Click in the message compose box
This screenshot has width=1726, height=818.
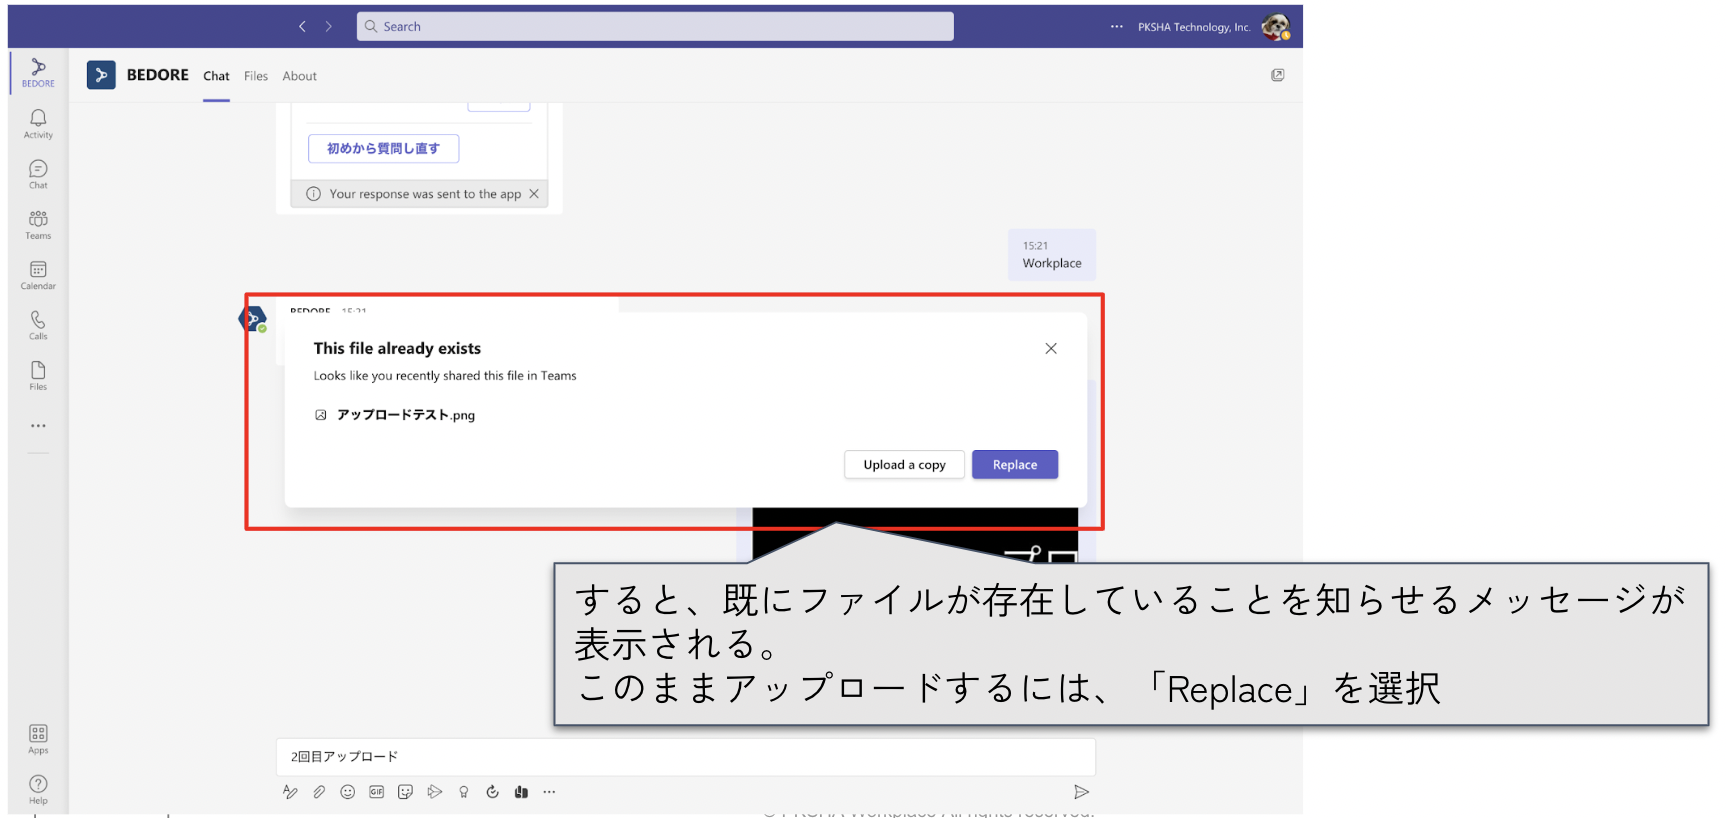pos(686,757)
